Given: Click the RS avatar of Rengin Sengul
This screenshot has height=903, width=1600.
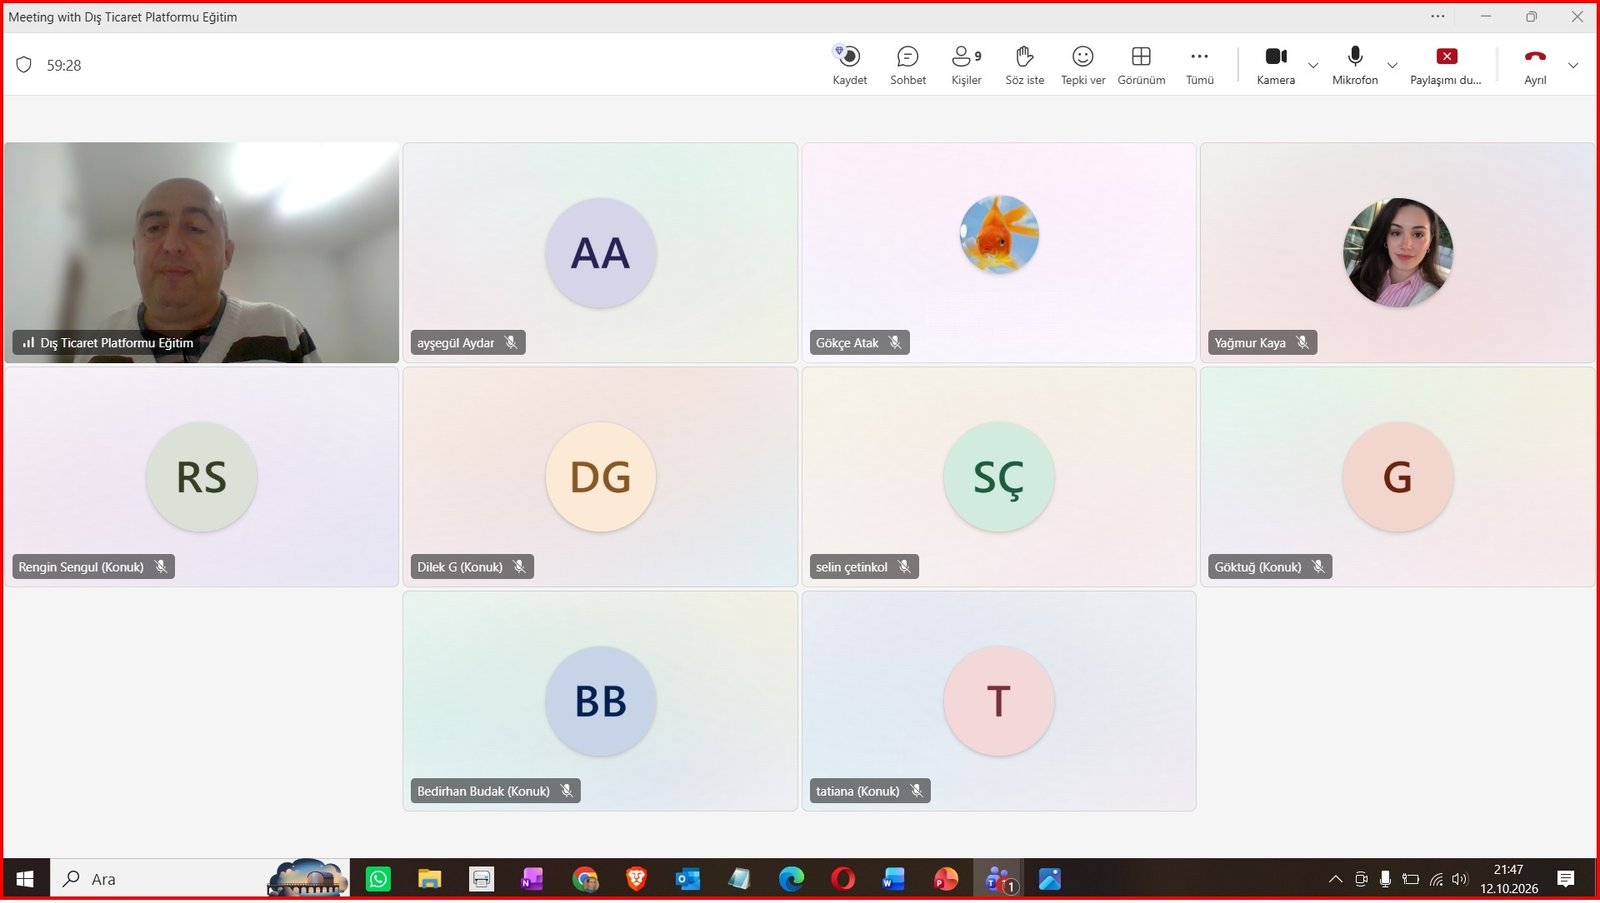Looking at the screenshot, I should [202, 476].
